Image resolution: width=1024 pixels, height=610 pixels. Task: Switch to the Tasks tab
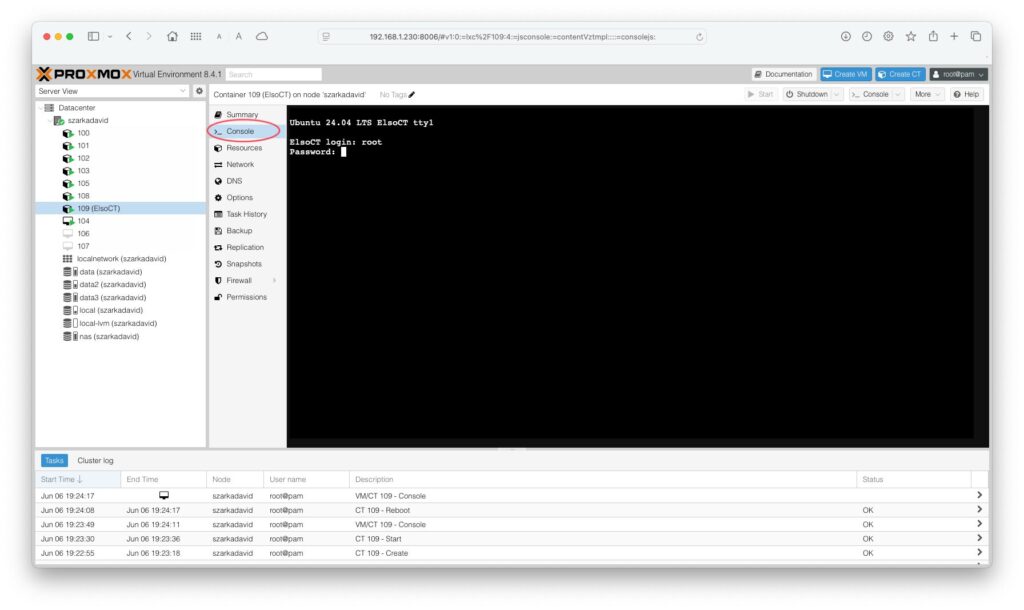point(54,460)
